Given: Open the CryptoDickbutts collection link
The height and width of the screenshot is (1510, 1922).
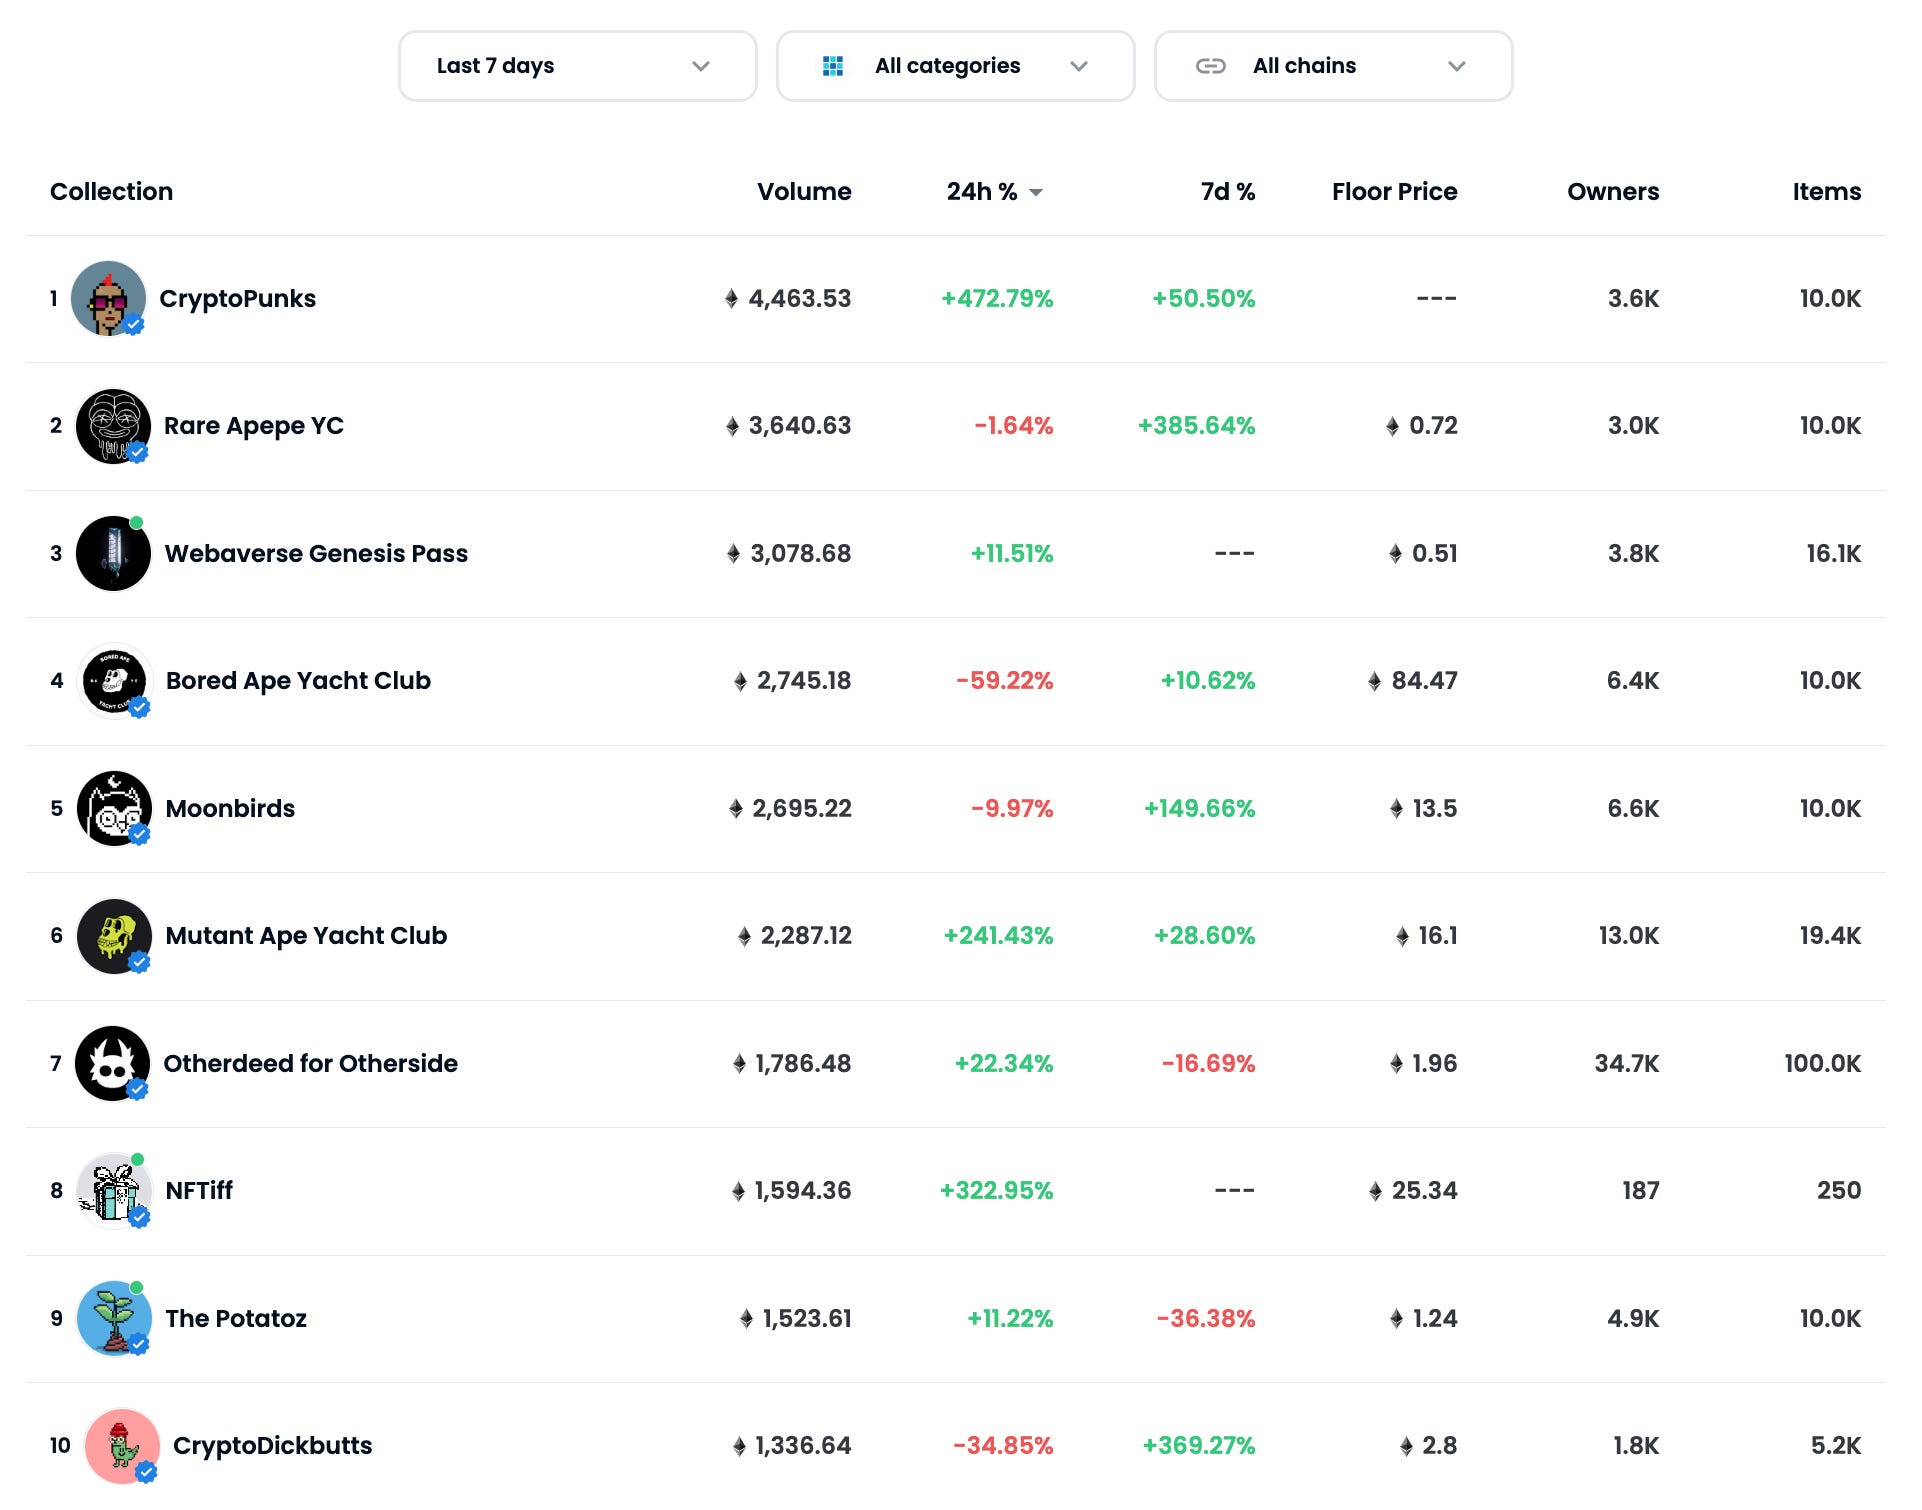Looking at the screenshot, I should 272,1446.
